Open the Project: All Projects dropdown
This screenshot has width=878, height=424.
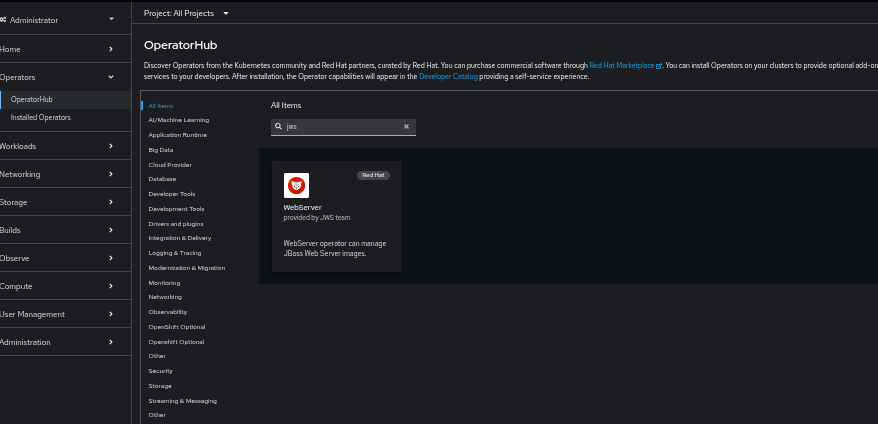point(186,13)
